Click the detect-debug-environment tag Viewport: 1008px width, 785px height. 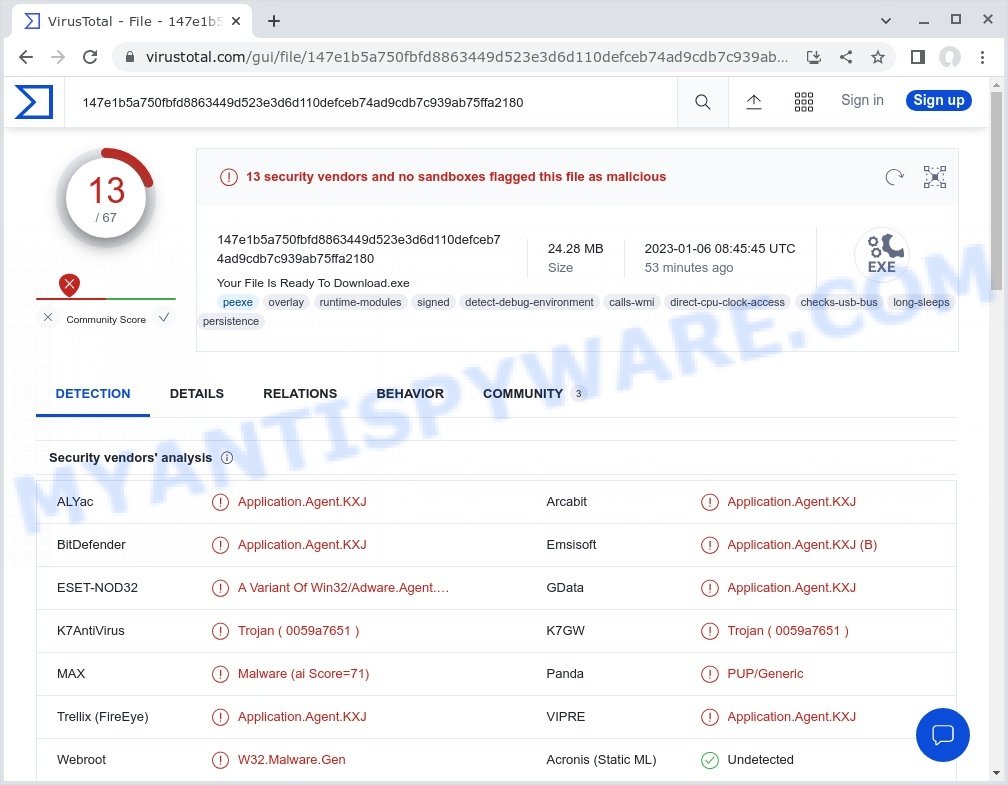pyautogui.click(x=529, y=302)
